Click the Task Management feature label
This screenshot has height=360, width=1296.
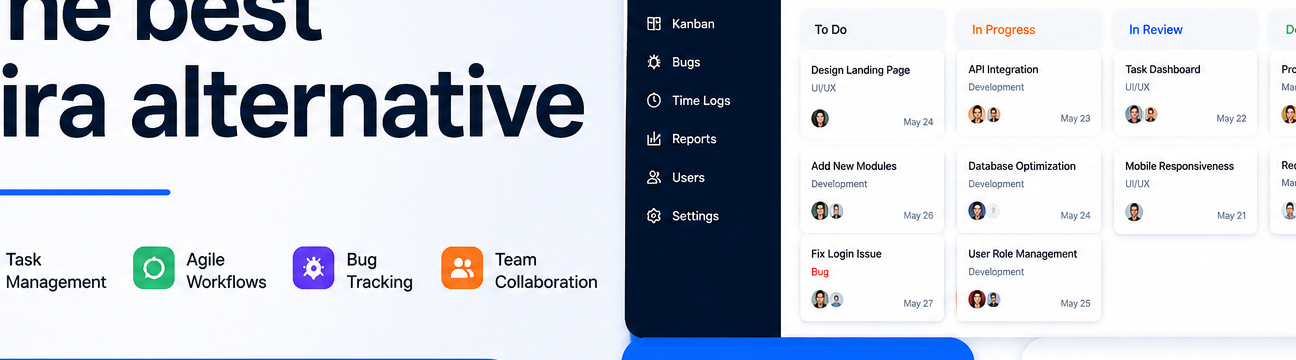click(x=56, y=271)
